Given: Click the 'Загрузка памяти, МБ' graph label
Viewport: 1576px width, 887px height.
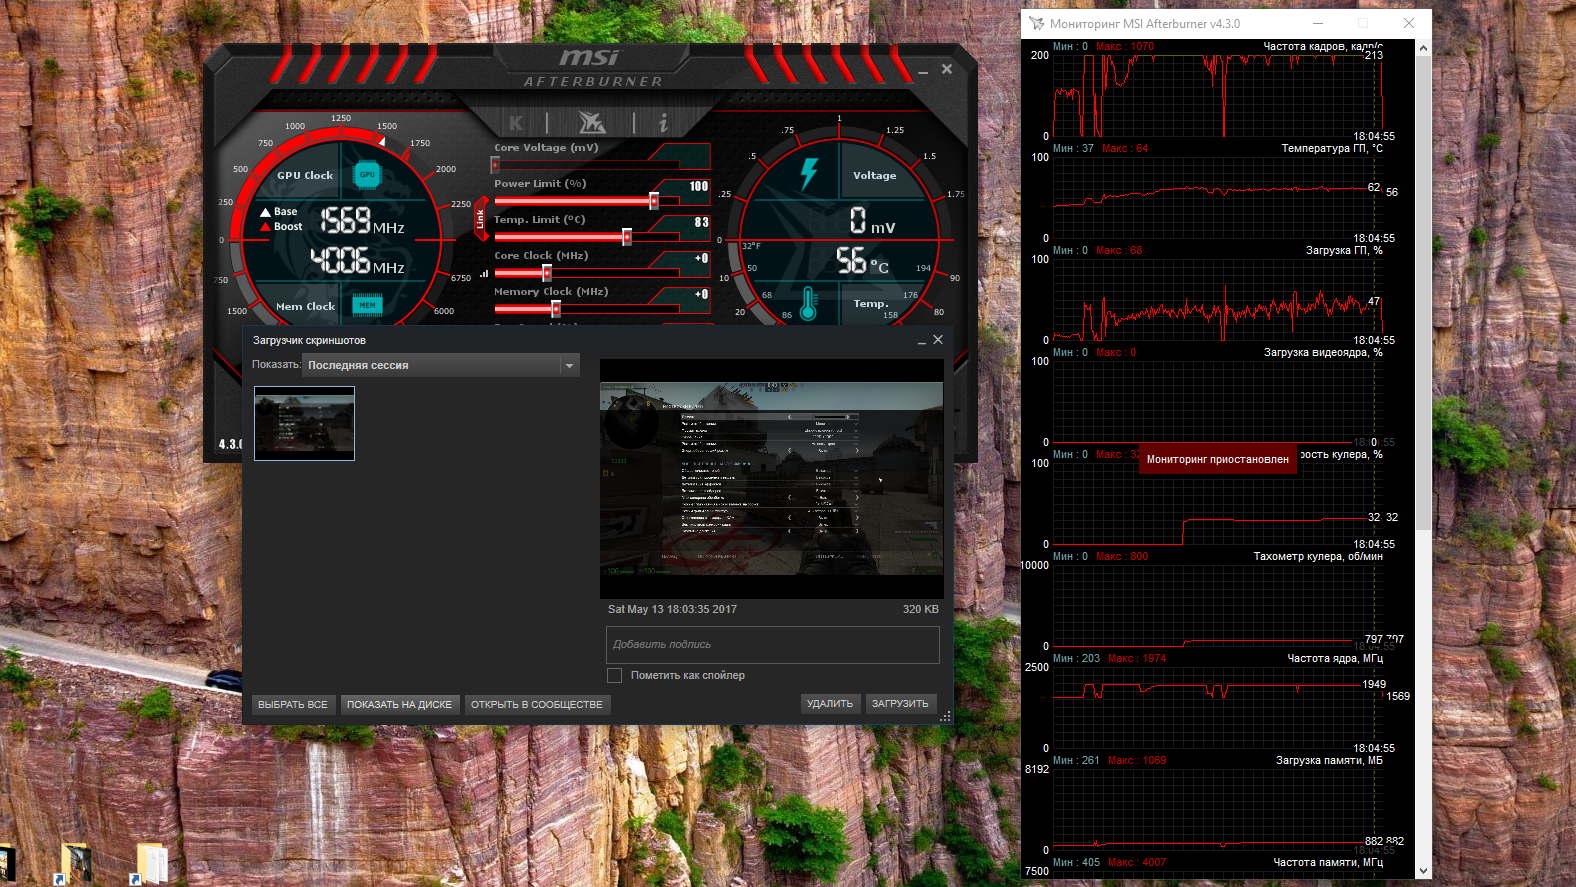Looking at the screenshot, I should [x=1329, y=760].
